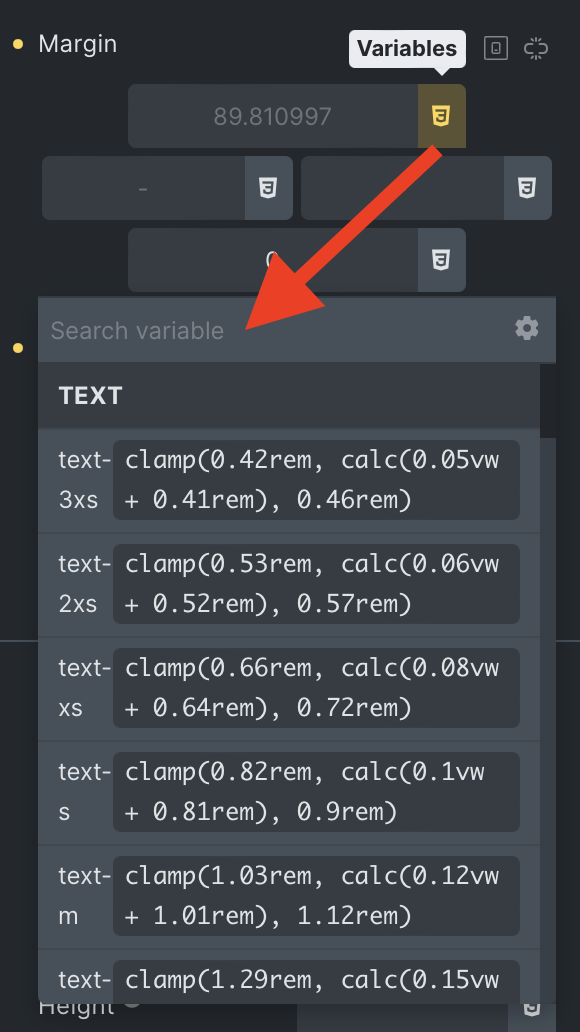Open variables picker for right margin field
580x1032 pixels.
pyautogui.click(x=527, y=188)
